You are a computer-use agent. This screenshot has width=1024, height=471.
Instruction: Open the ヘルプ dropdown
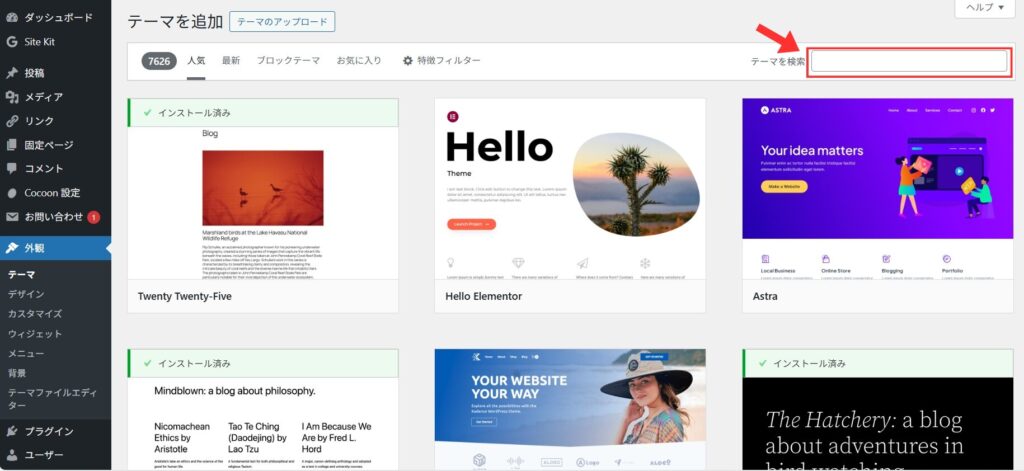[985, 8]
